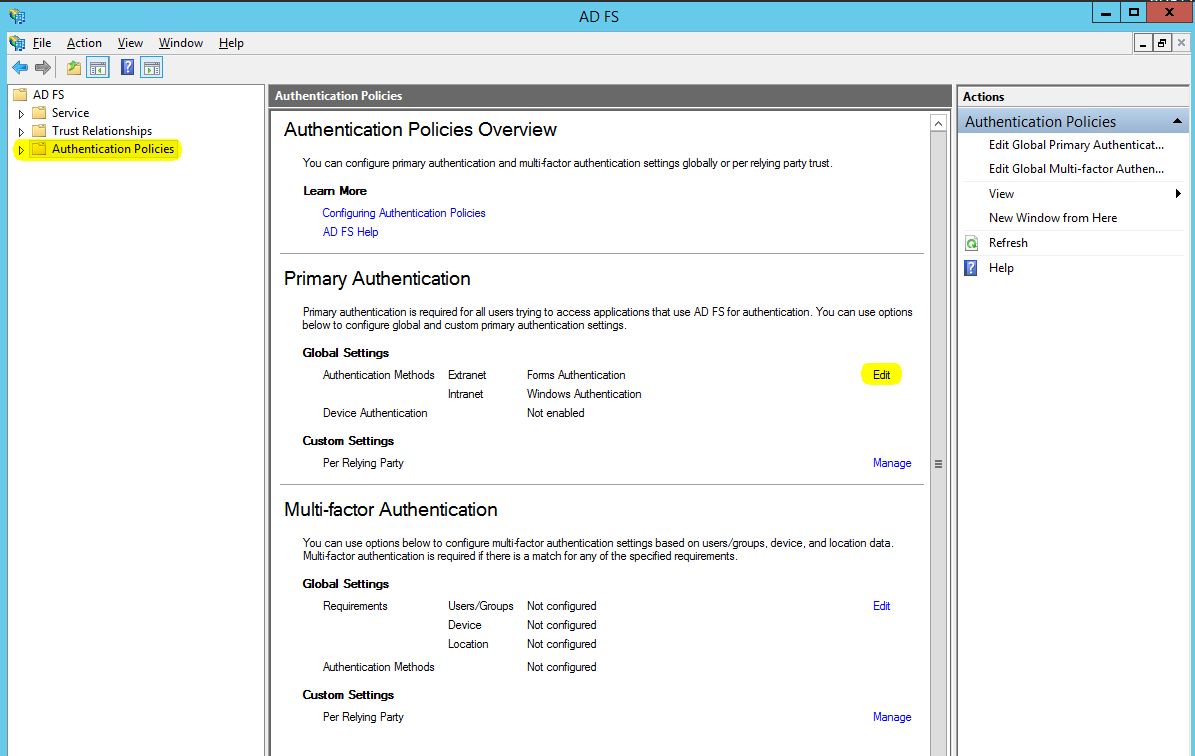Click the Forms Authentication value
The height and width of the screenshot is (756, 1195).
(576, 375)
